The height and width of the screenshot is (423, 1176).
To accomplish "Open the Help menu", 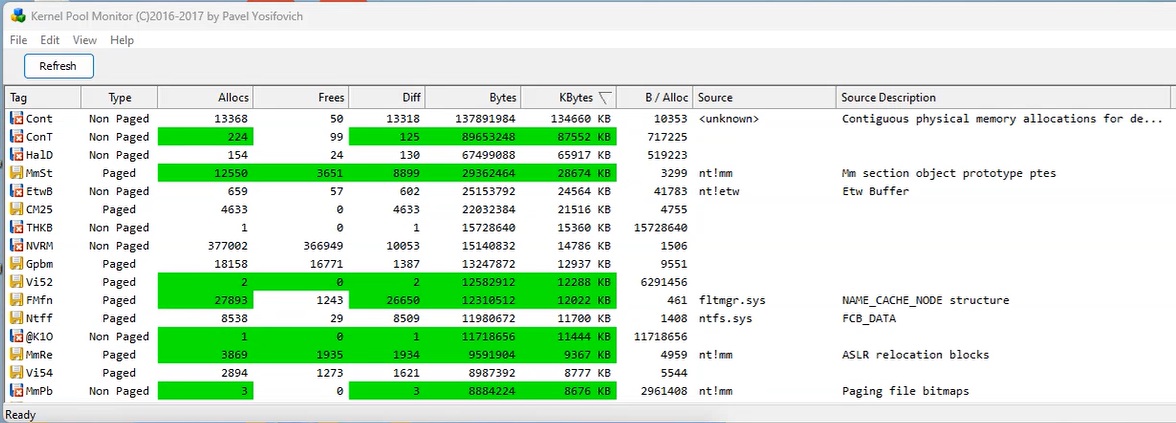I will pos(122,40).
